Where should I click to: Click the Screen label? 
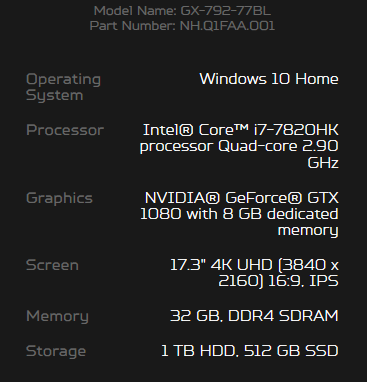coord(52,265)
